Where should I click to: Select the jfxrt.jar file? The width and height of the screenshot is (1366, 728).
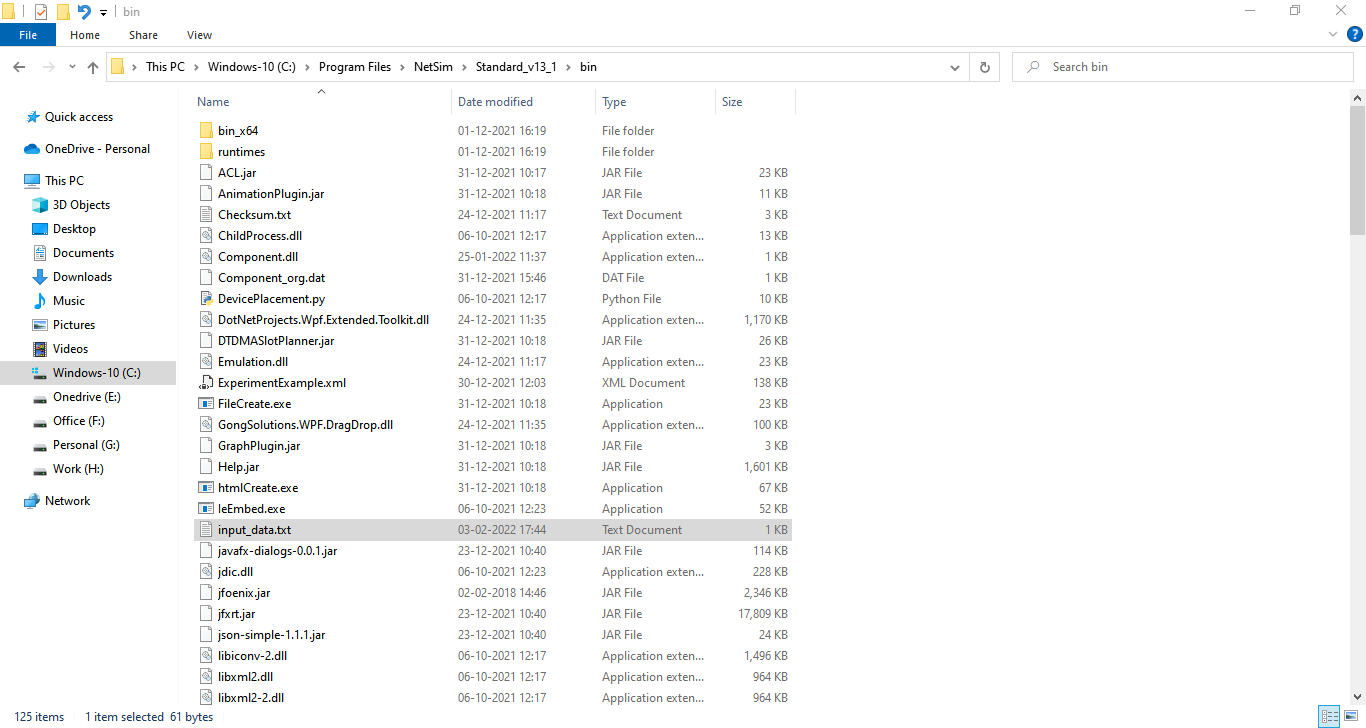(493, 614)
